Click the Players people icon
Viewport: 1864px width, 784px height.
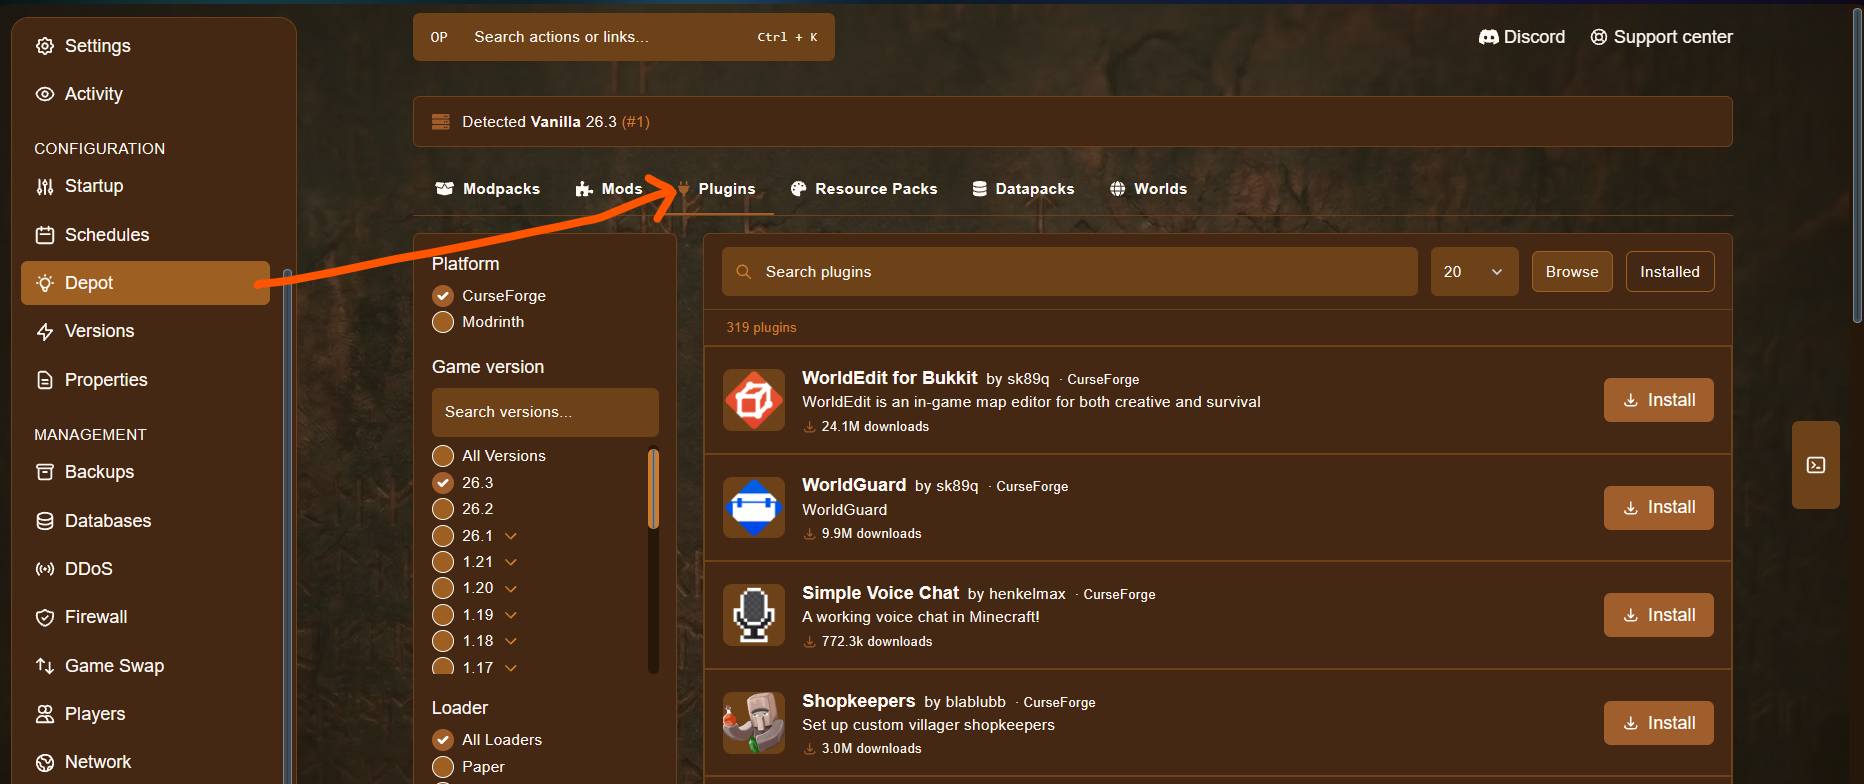point(45,714)
